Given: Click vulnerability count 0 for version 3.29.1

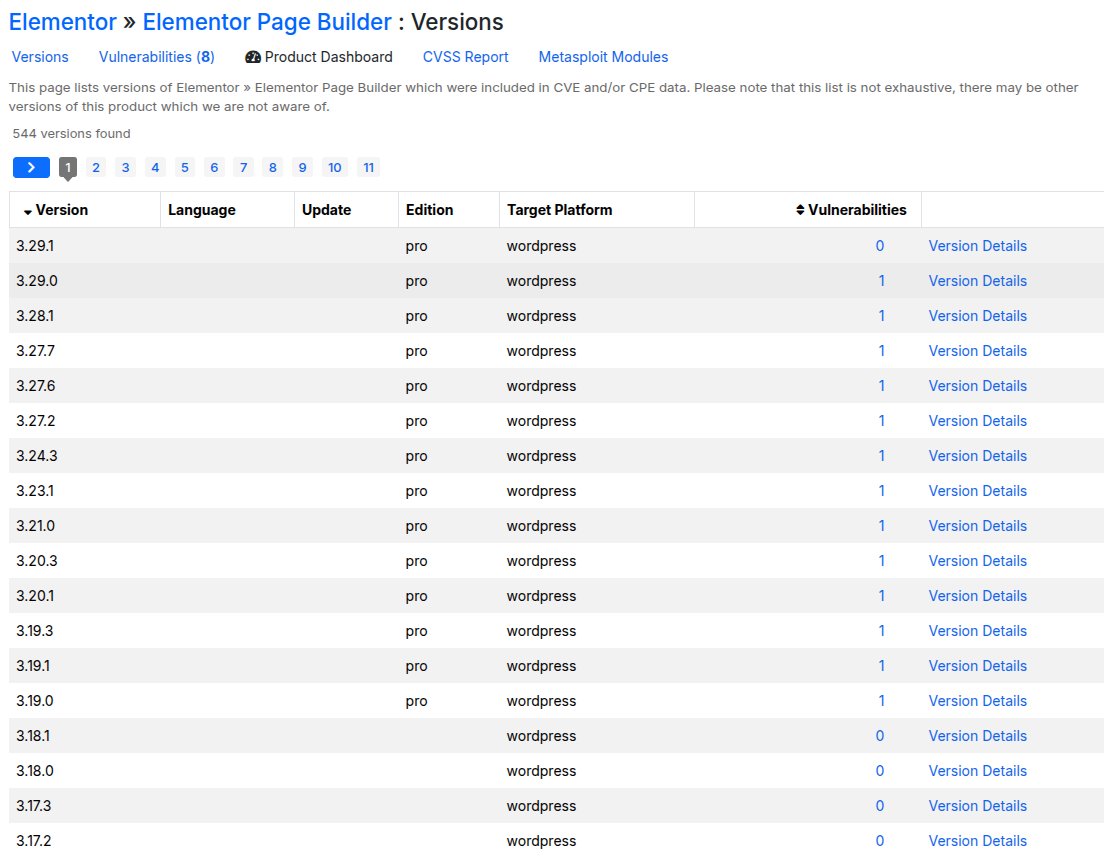Looking at the screenshot, I should click(879, 246).
